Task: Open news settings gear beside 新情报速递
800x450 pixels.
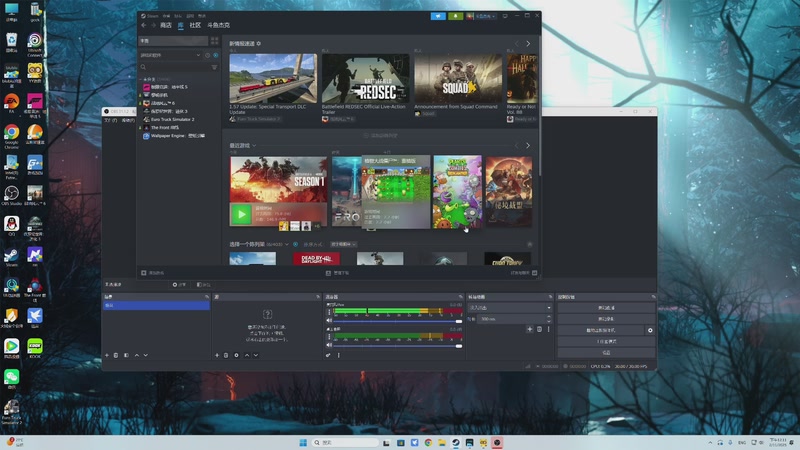Action: coord(259,43)
